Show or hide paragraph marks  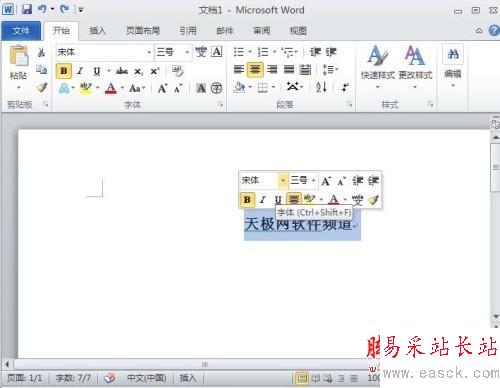[345, 87]
